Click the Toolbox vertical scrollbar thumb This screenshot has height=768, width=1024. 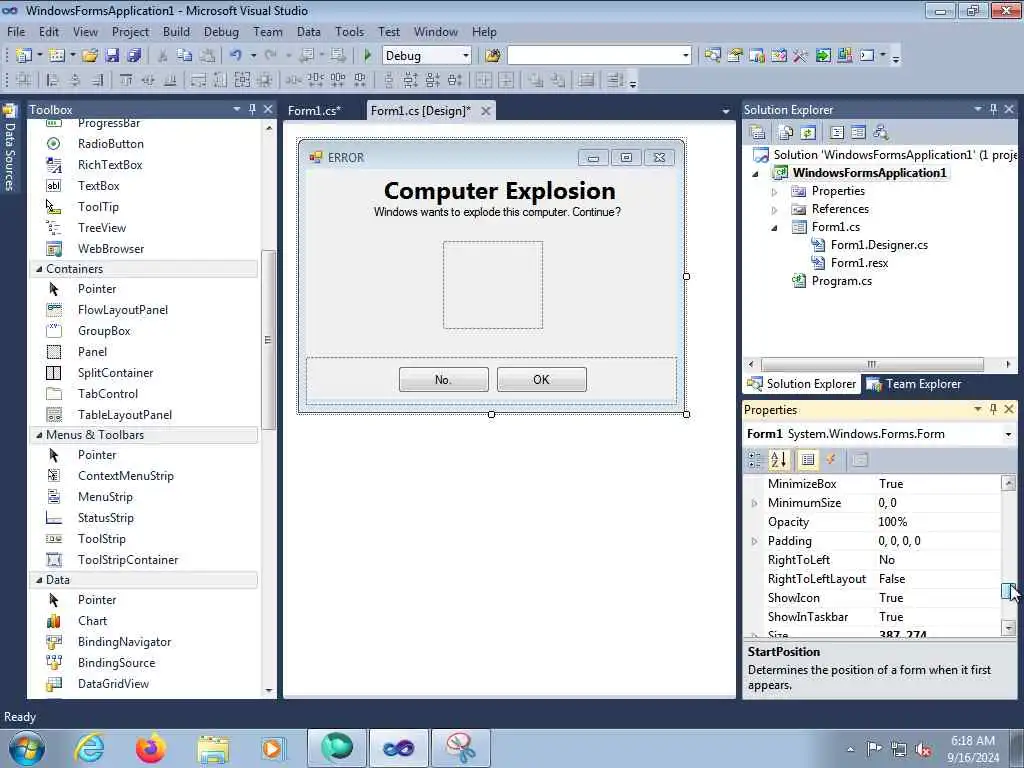tap(268, 340)
